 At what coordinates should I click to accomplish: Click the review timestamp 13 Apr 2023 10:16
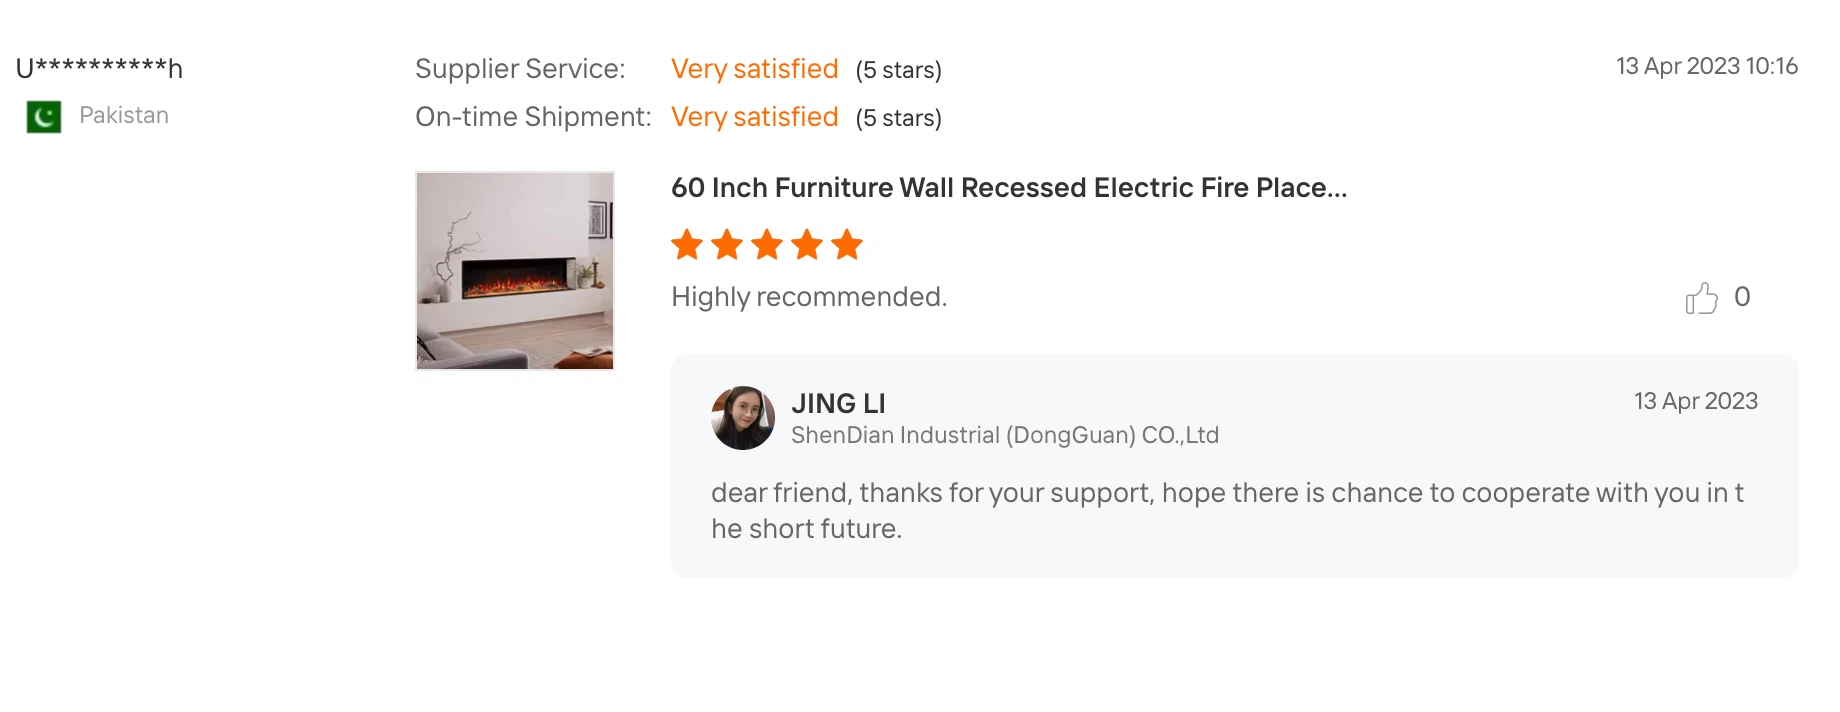coord(1706,66)
